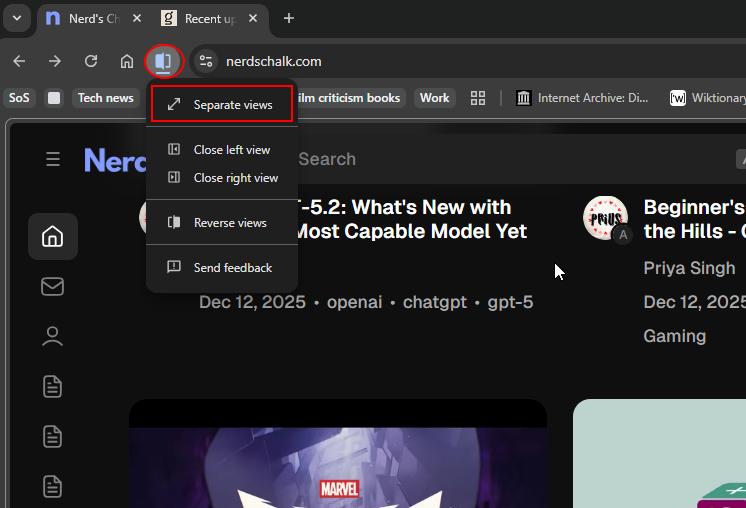
Task: Open the site hamburger menu
Action: coord(53,159)
